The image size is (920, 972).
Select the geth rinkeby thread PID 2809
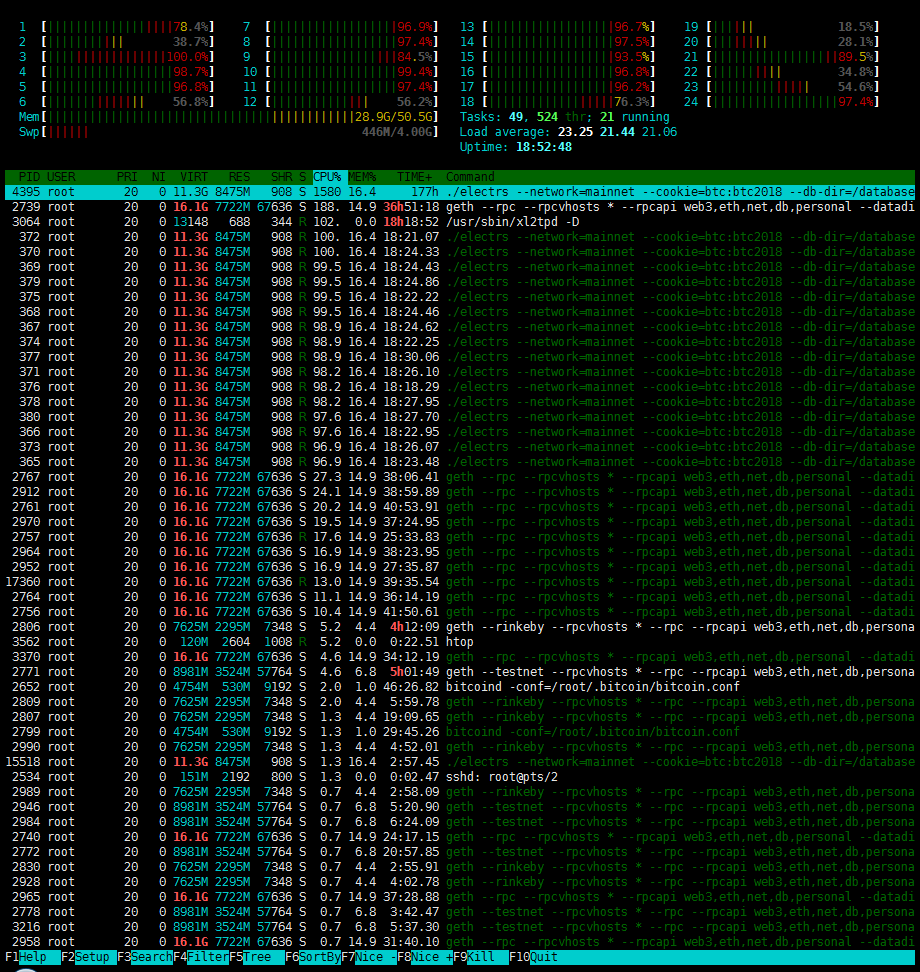[459, 702]
